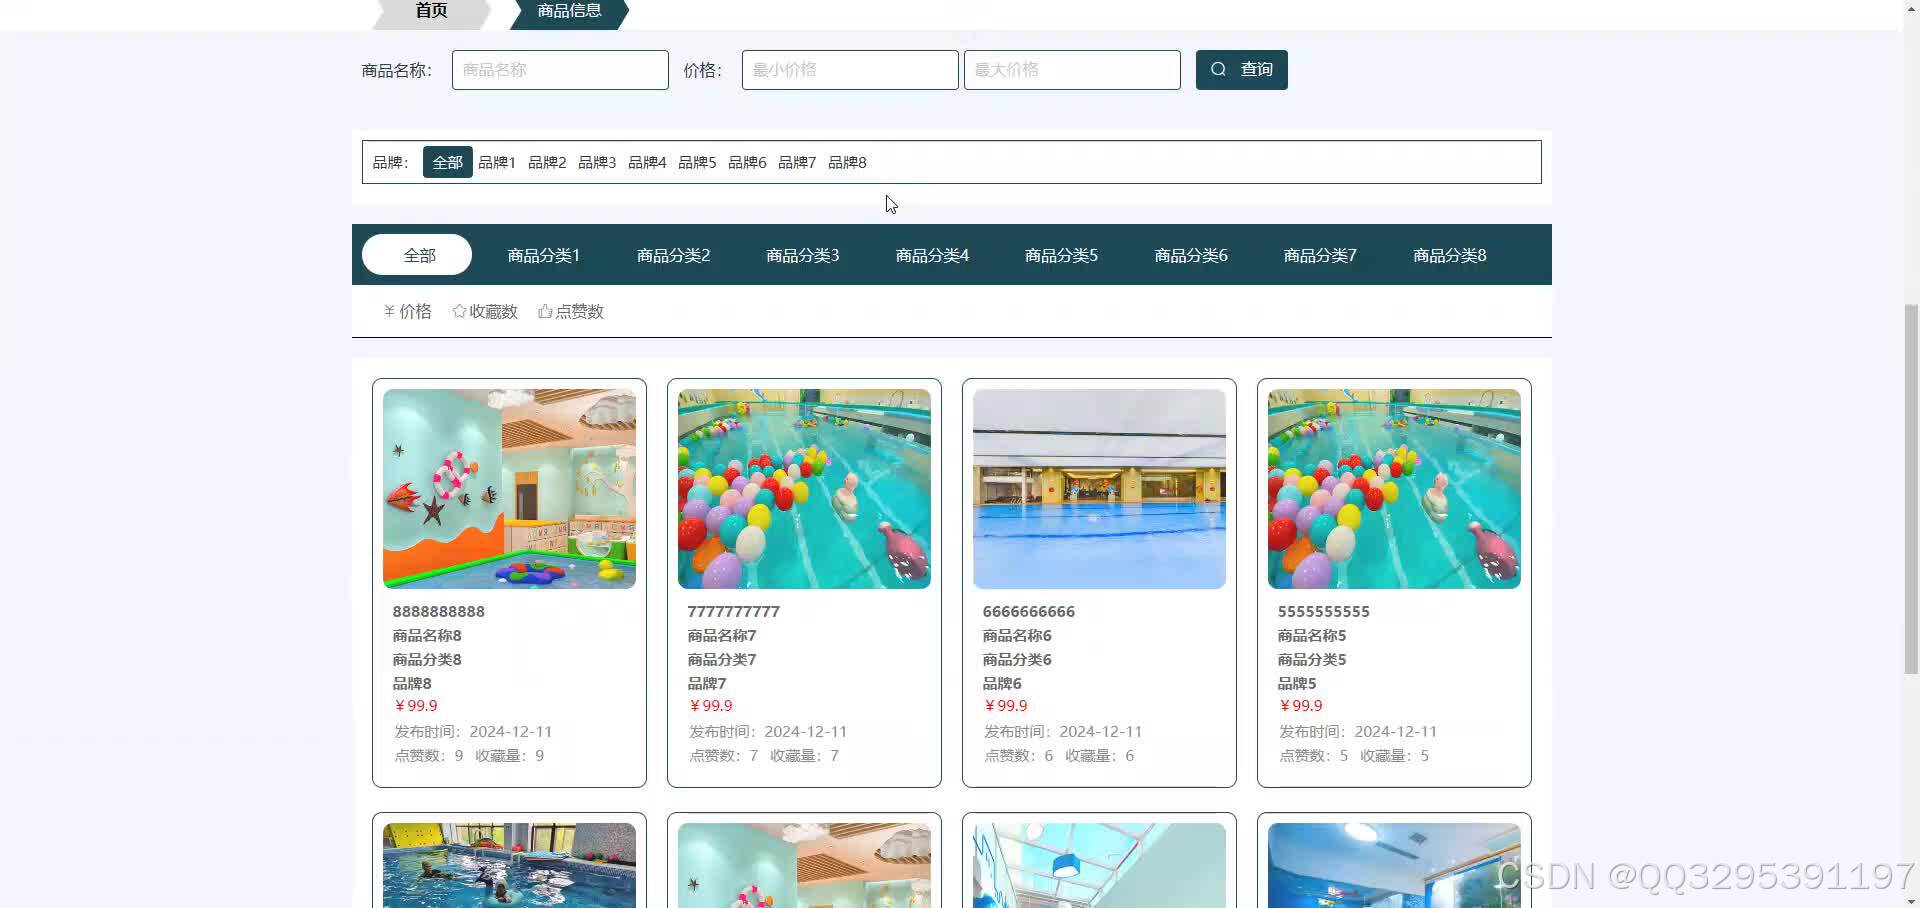Sort by 点赞数 using the thumbs-up icon
The height and width of the screenshot is (908, 1920).
point(570,311)
